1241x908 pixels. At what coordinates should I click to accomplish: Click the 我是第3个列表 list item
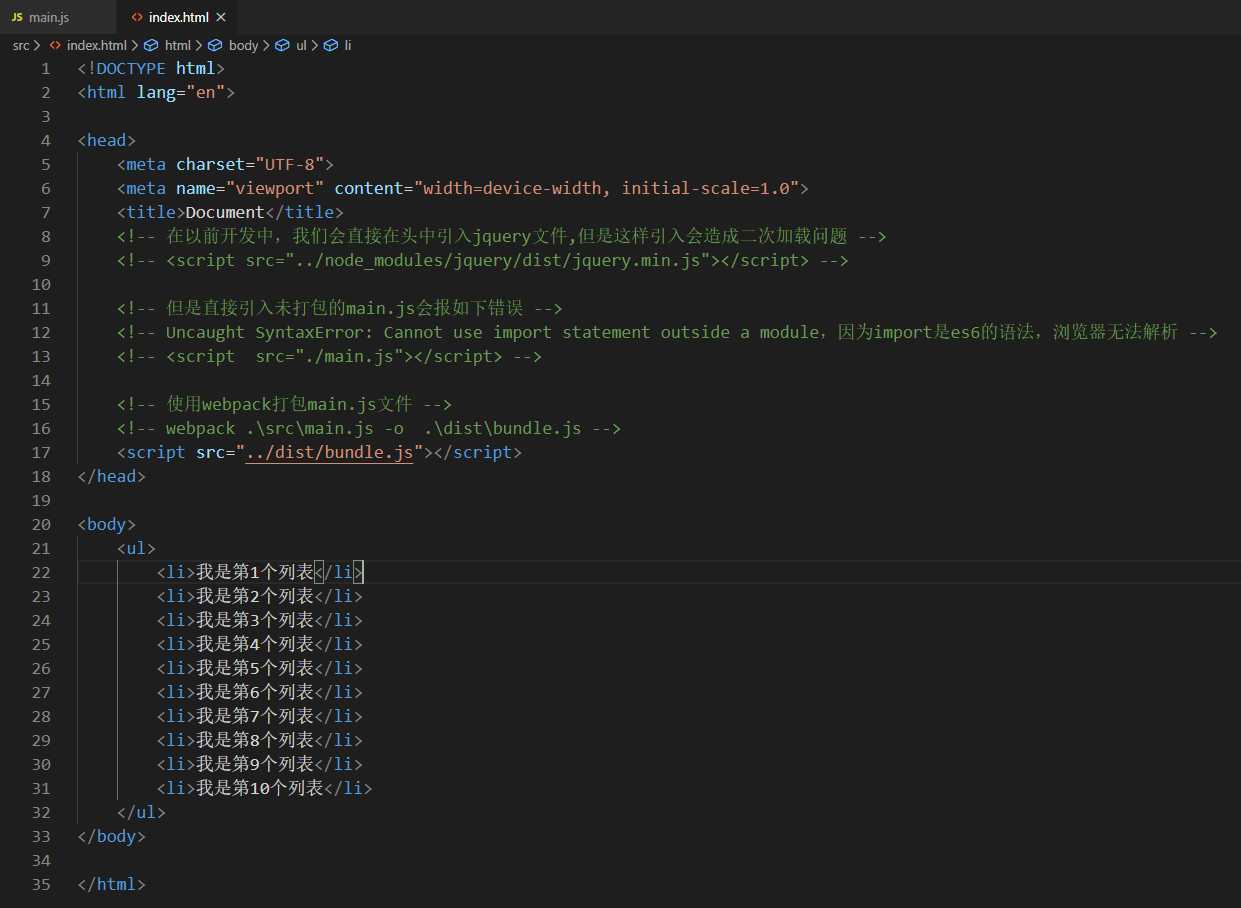click(260, 620)
